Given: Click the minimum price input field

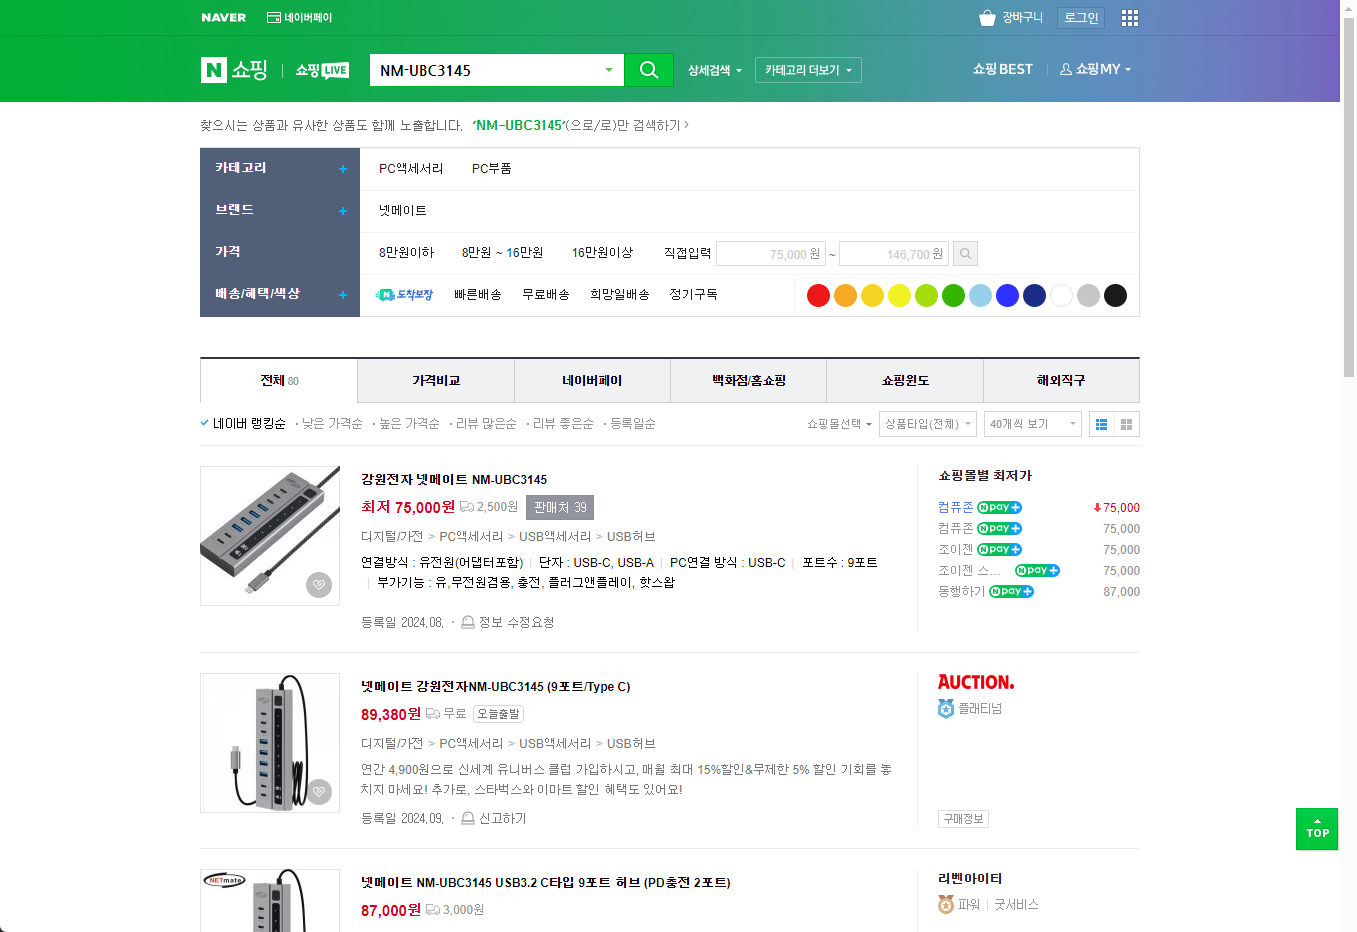Looking at the screenshot, I should [x=771, y=254].
